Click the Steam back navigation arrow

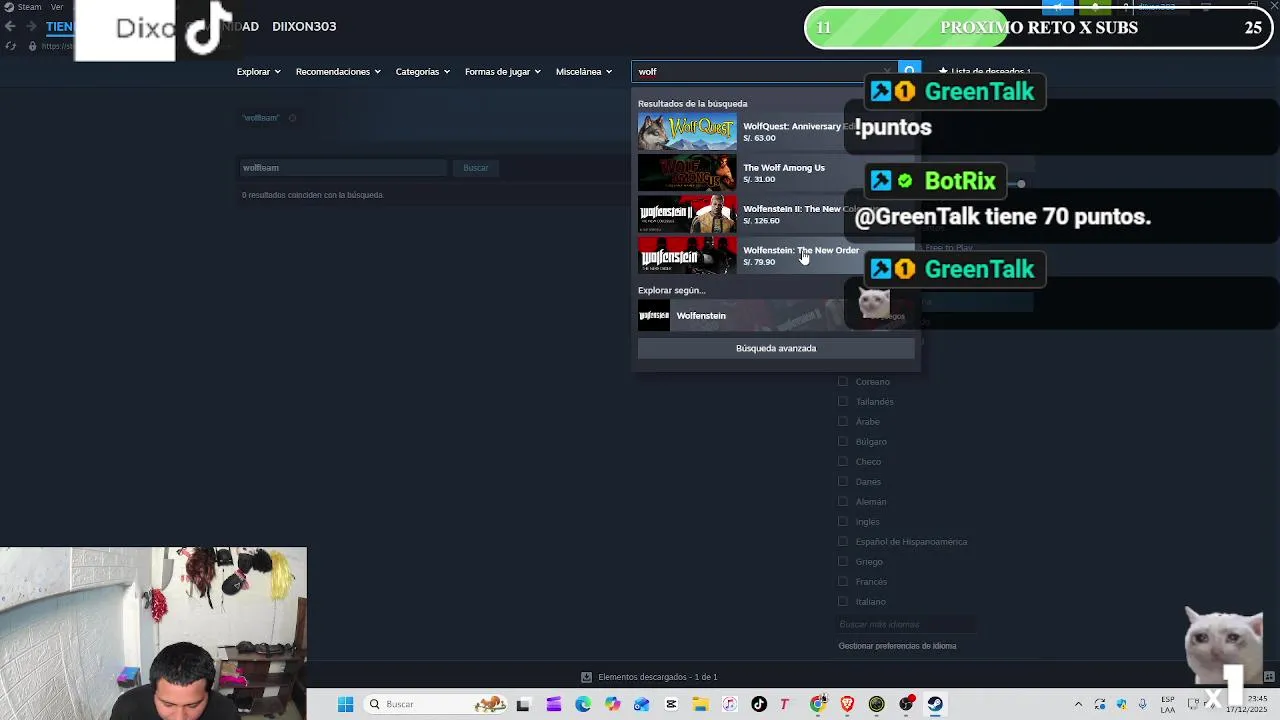click(10, 27)
